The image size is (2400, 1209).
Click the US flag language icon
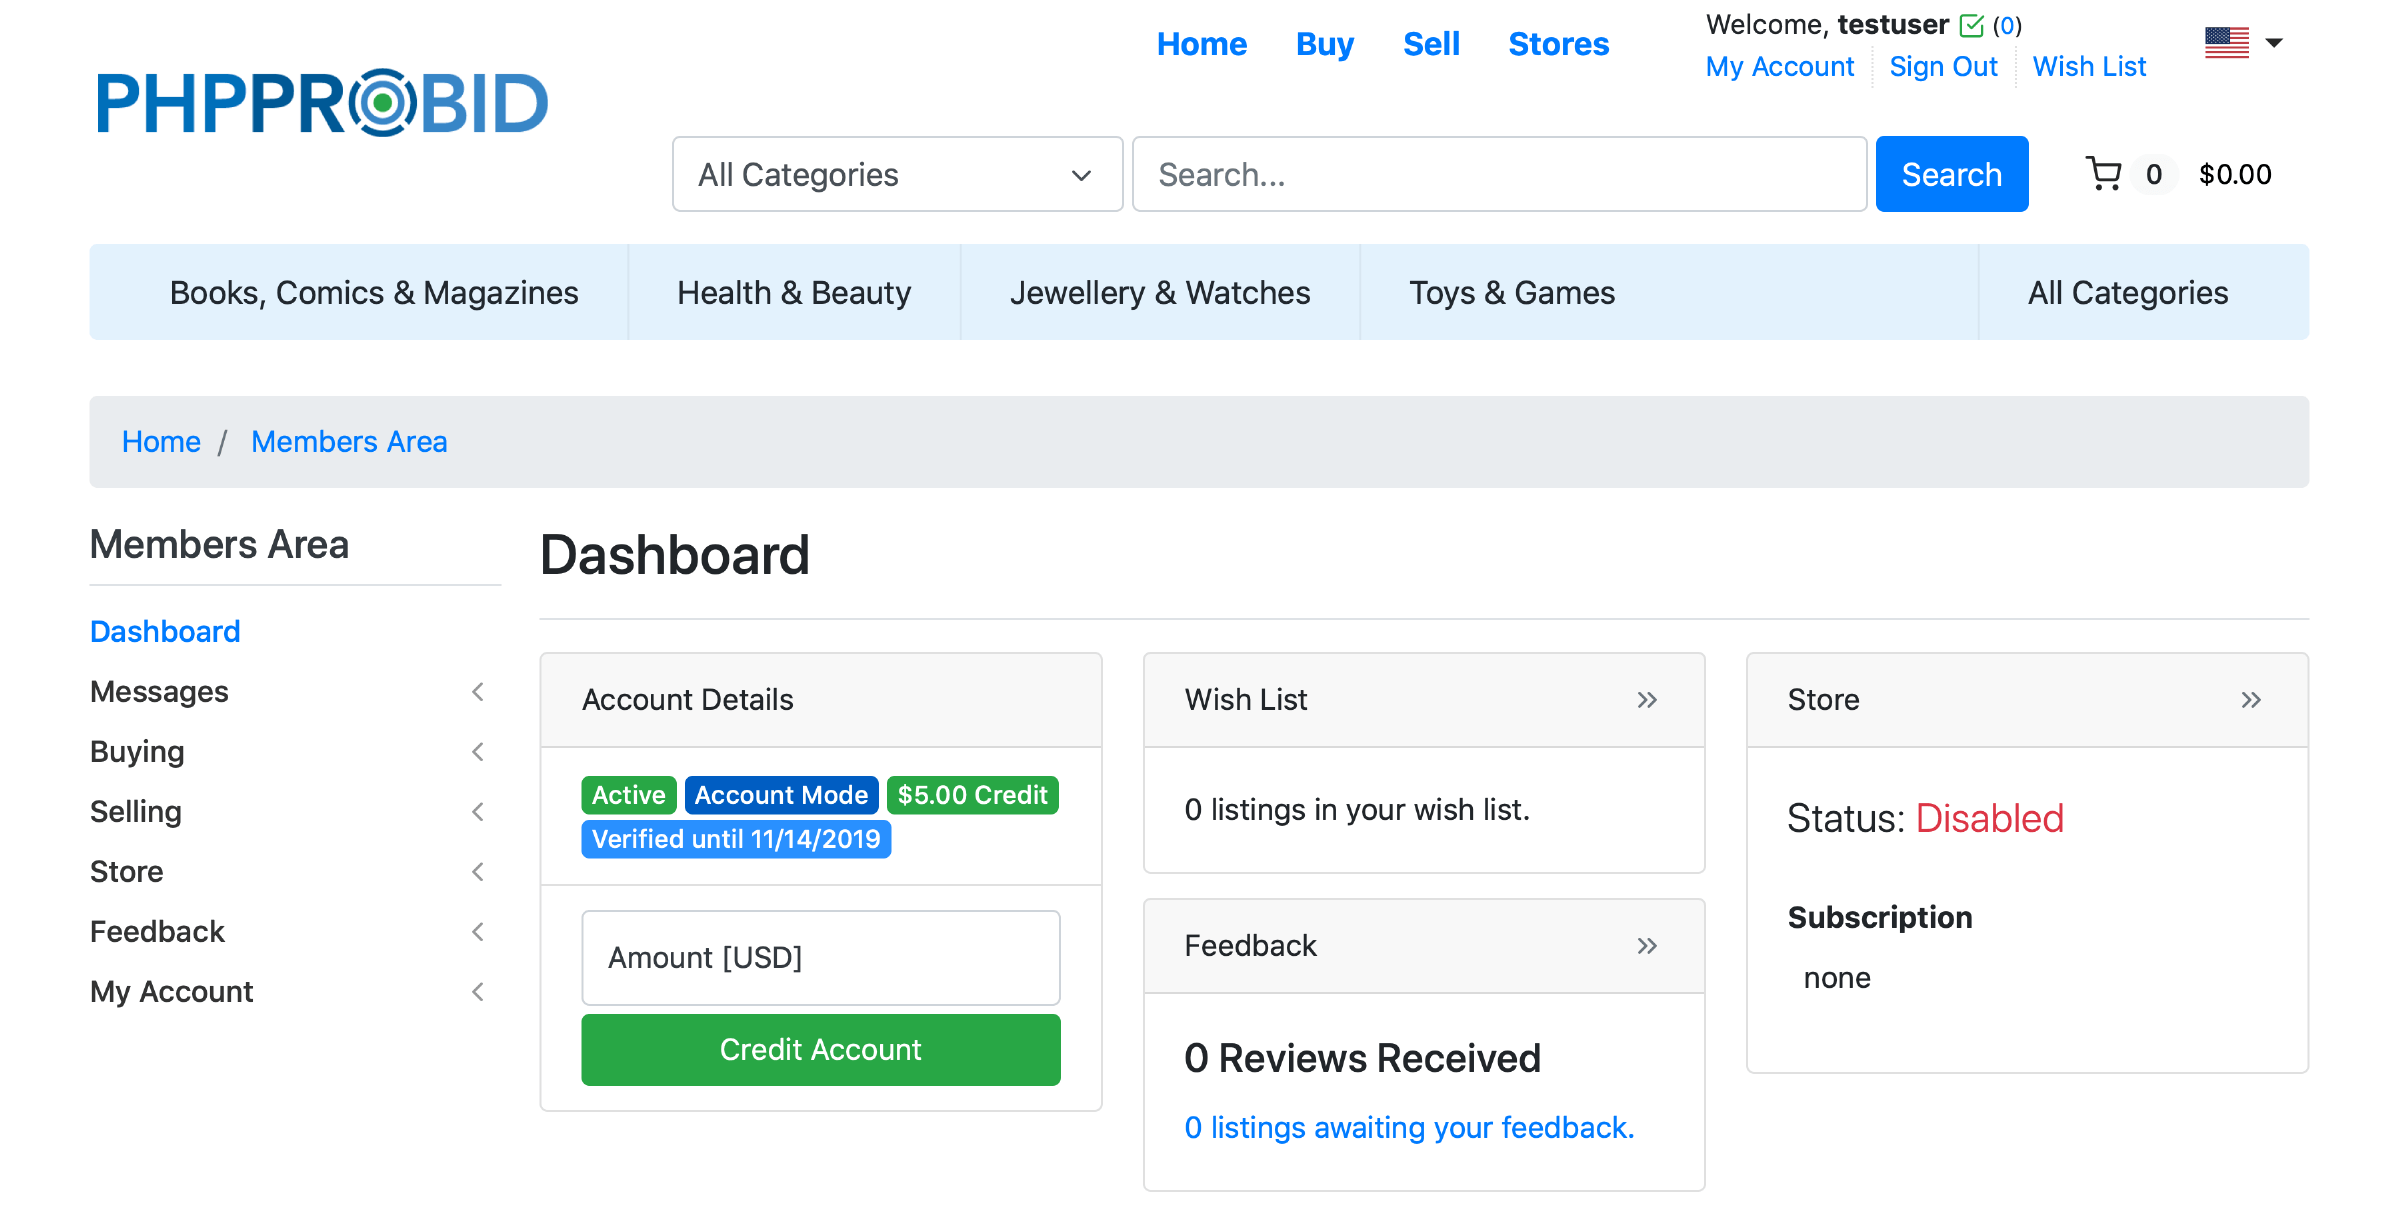2226,43
